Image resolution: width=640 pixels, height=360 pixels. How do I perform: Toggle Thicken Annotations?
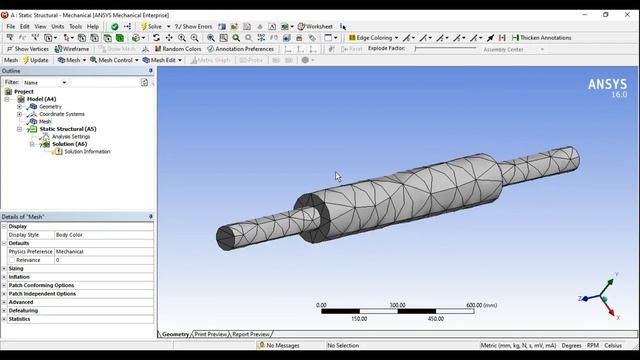542,38
